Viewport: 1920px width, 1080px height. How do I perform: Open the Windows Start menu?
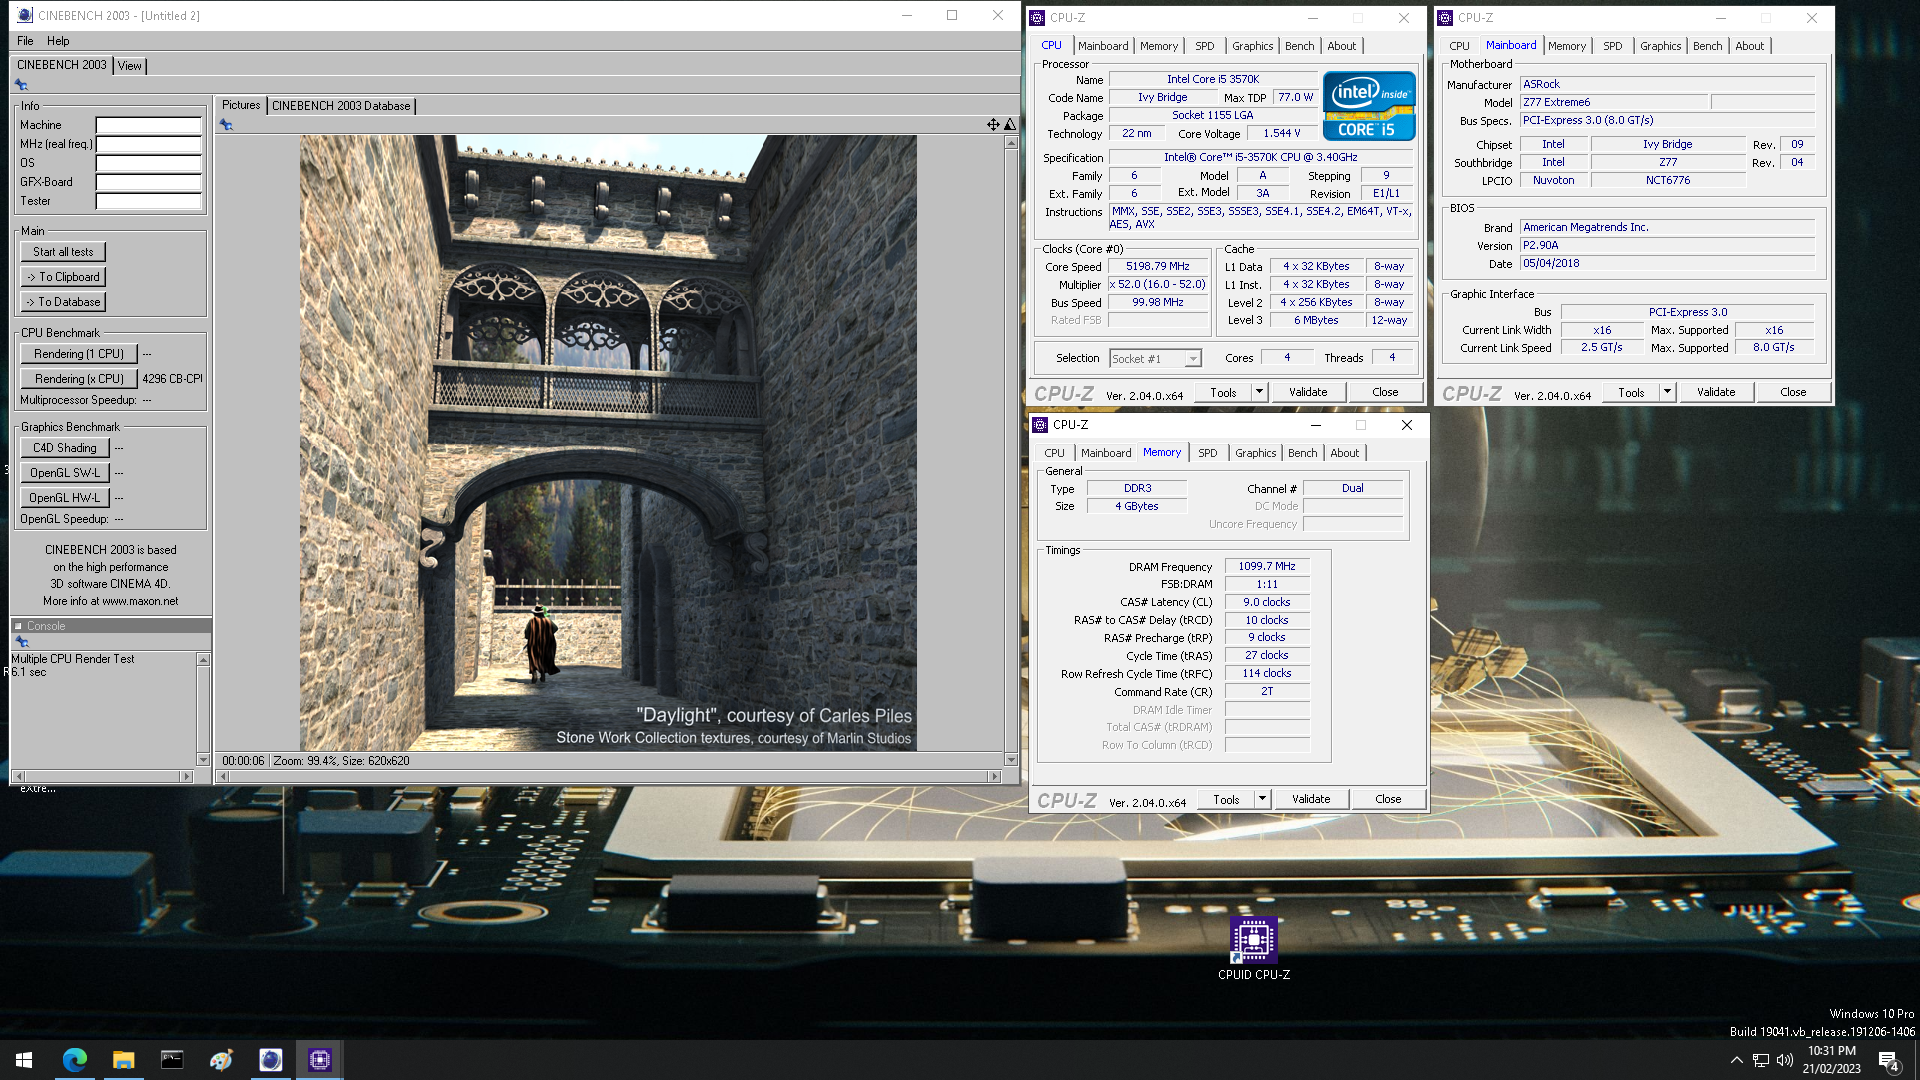pos(24,1060)
